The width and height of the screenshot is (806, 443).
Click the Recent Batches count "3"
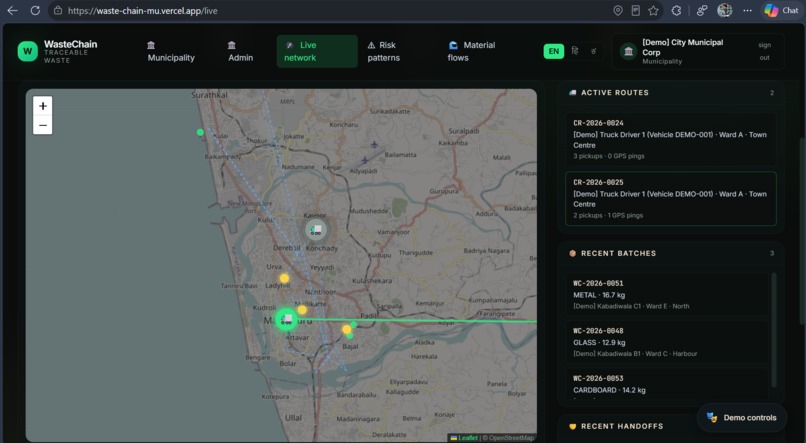(772, 253)
